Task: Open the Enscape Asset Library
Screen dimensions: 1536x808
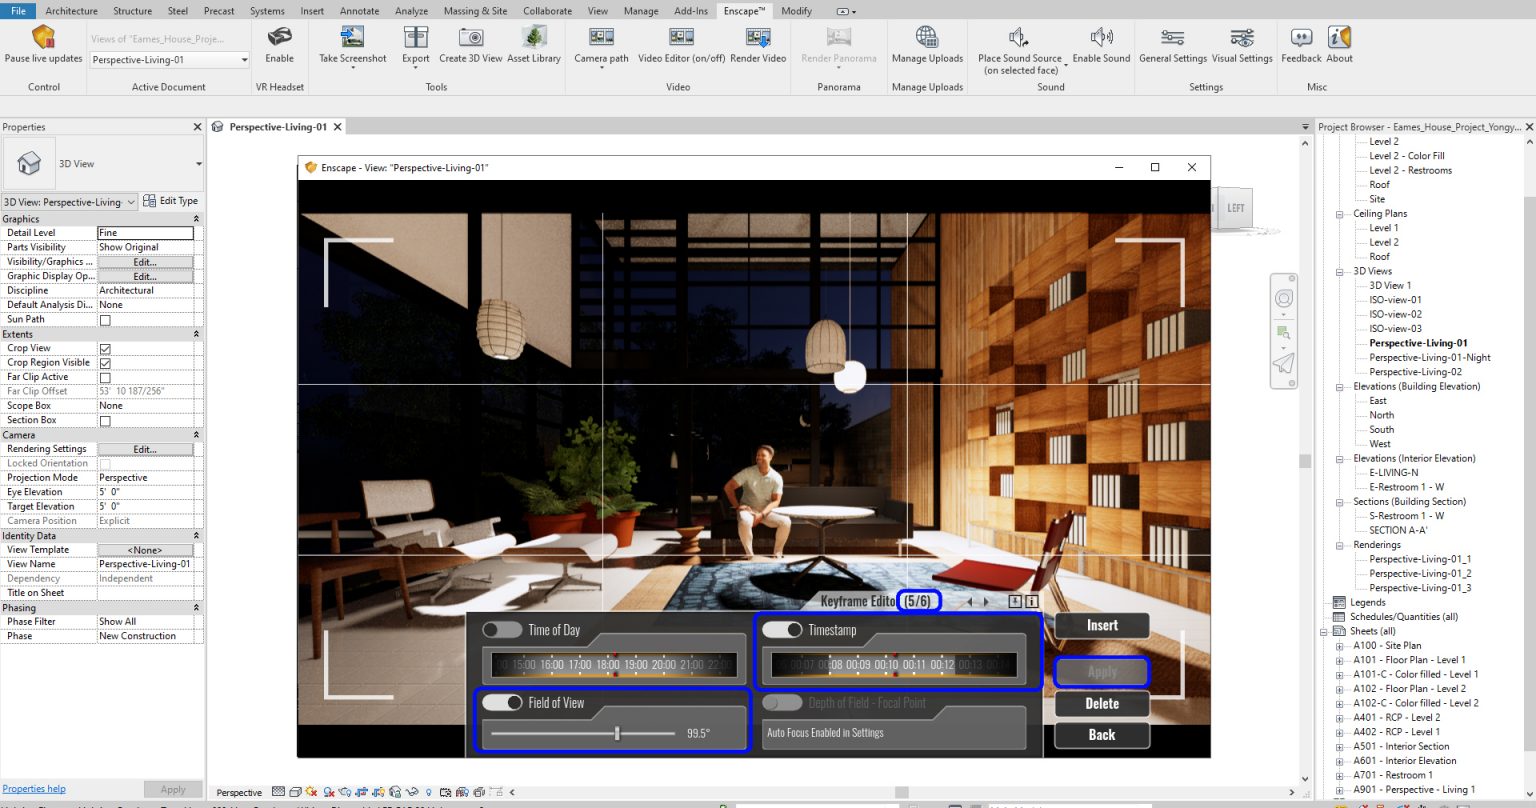Action: click(x=533, y=45)
